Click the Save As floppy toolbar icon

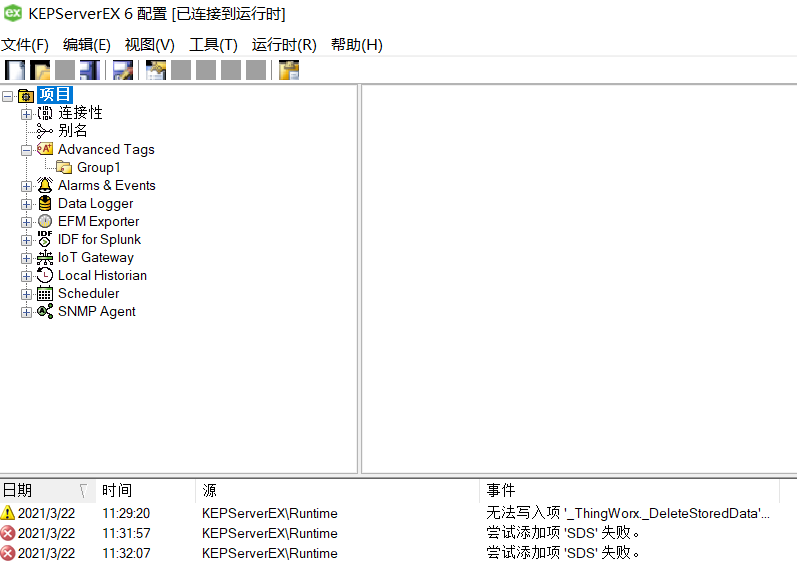tap(89, 70)
